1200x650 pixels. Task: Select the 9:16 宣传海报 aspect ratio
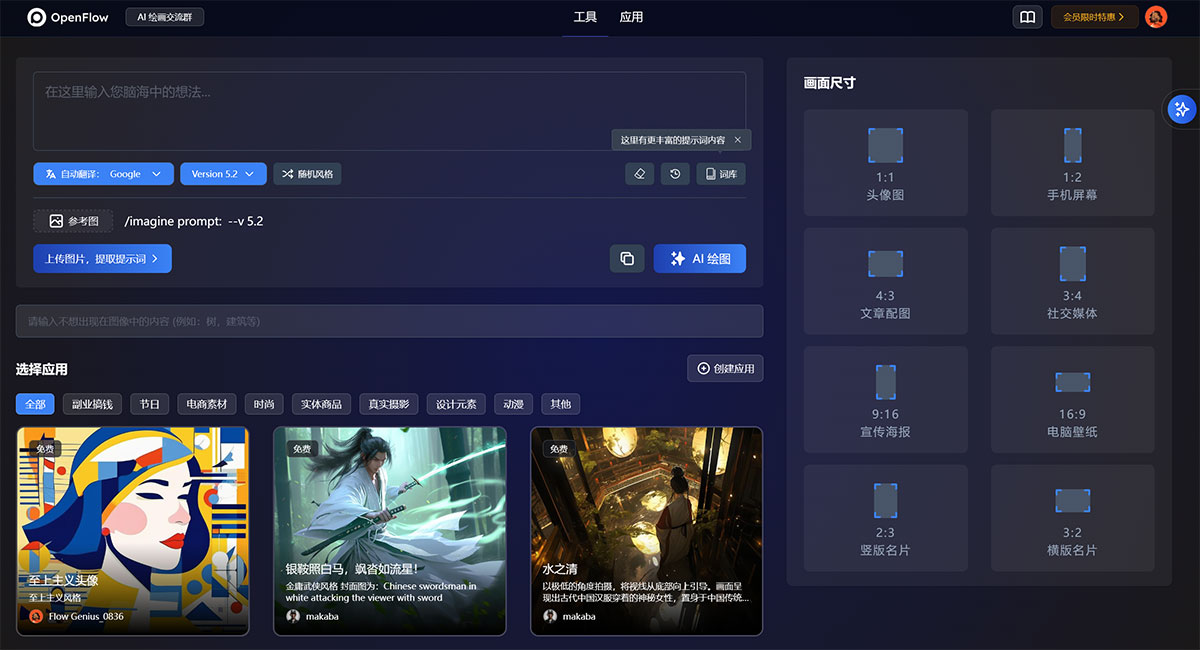click(885, 399)
